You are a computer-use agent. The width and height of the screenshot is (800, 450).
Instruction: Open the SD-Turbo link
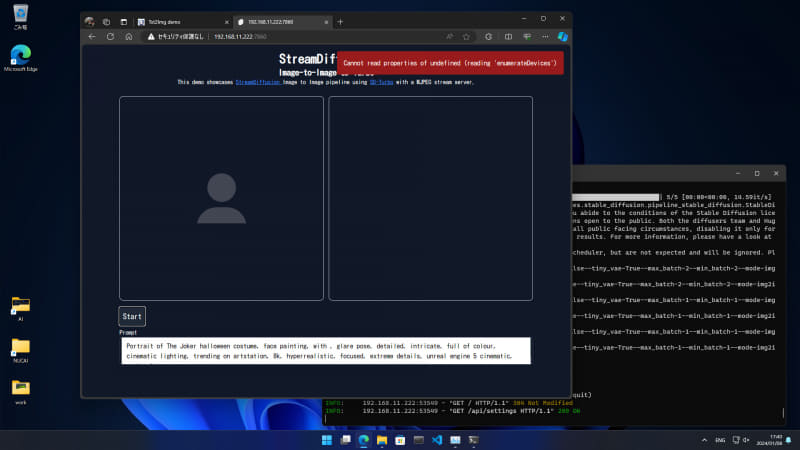pyautogui.click(x=382, y=82)
